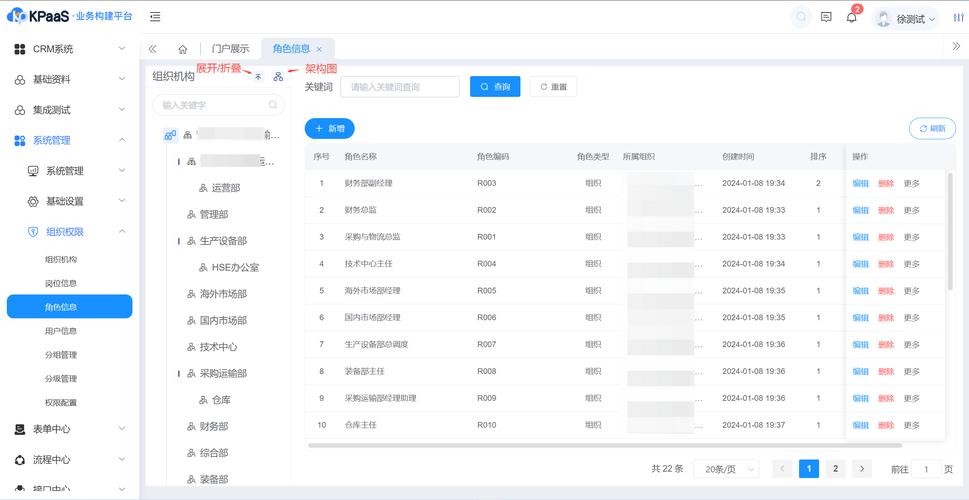Collapse the top-level 系统管理 menu chevron
The image size is (969, 500).
[122, 140]
